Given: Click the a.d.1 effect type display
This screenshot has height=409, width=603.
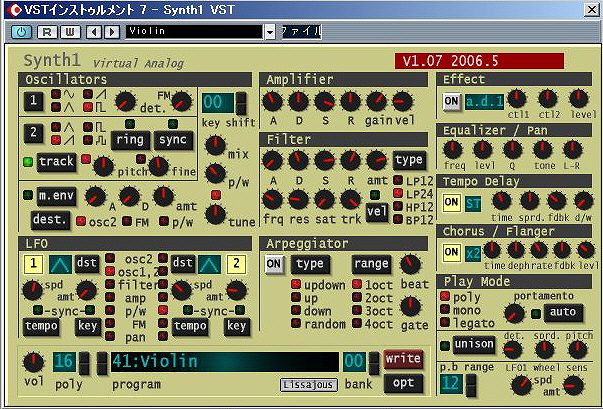Looking at the screenshot, I should click(484, 102).
